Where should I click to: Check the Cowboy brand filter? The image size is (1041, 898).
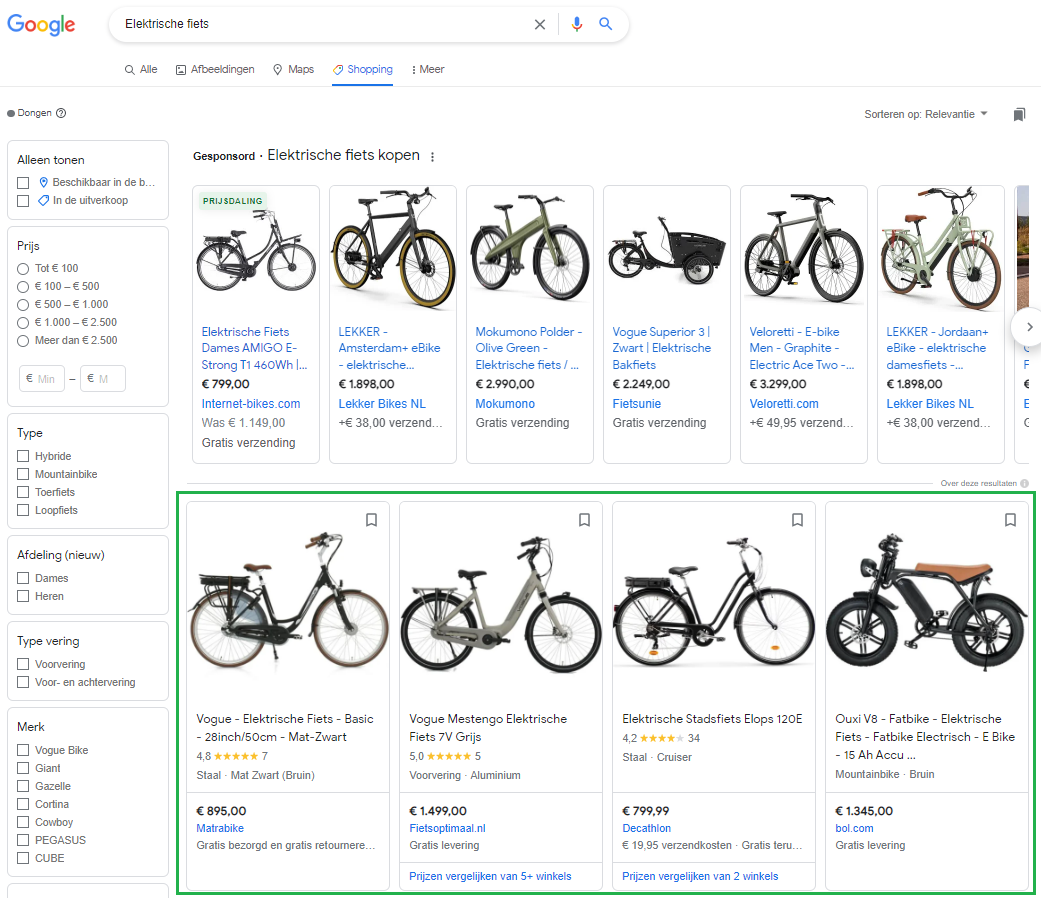(x=23, y=822)
